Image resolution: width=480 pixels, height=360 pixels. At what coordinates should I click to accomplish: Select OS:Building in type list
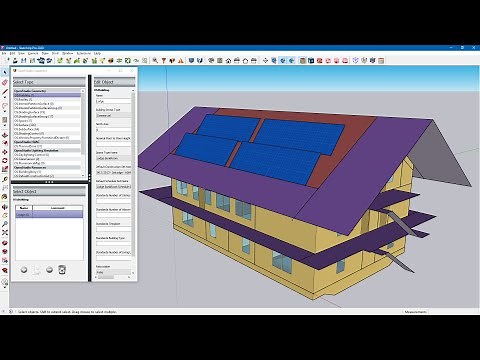click(x=47, y=95)
